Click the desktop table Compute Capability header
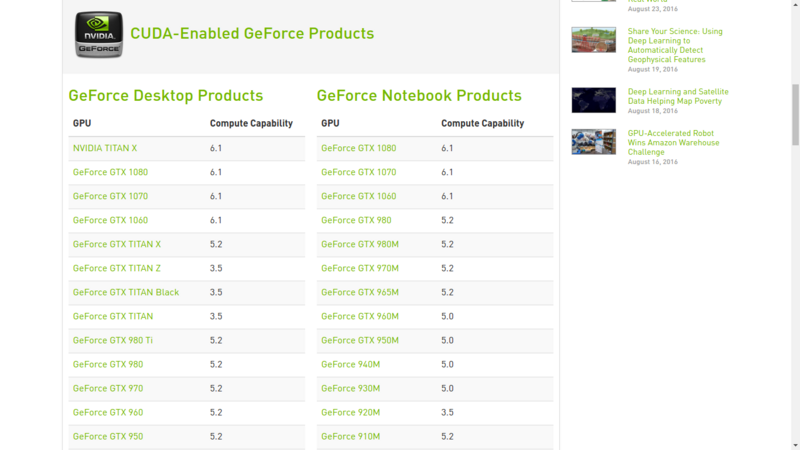The height and width of the screenshot is (450, 800). (251, 123)
